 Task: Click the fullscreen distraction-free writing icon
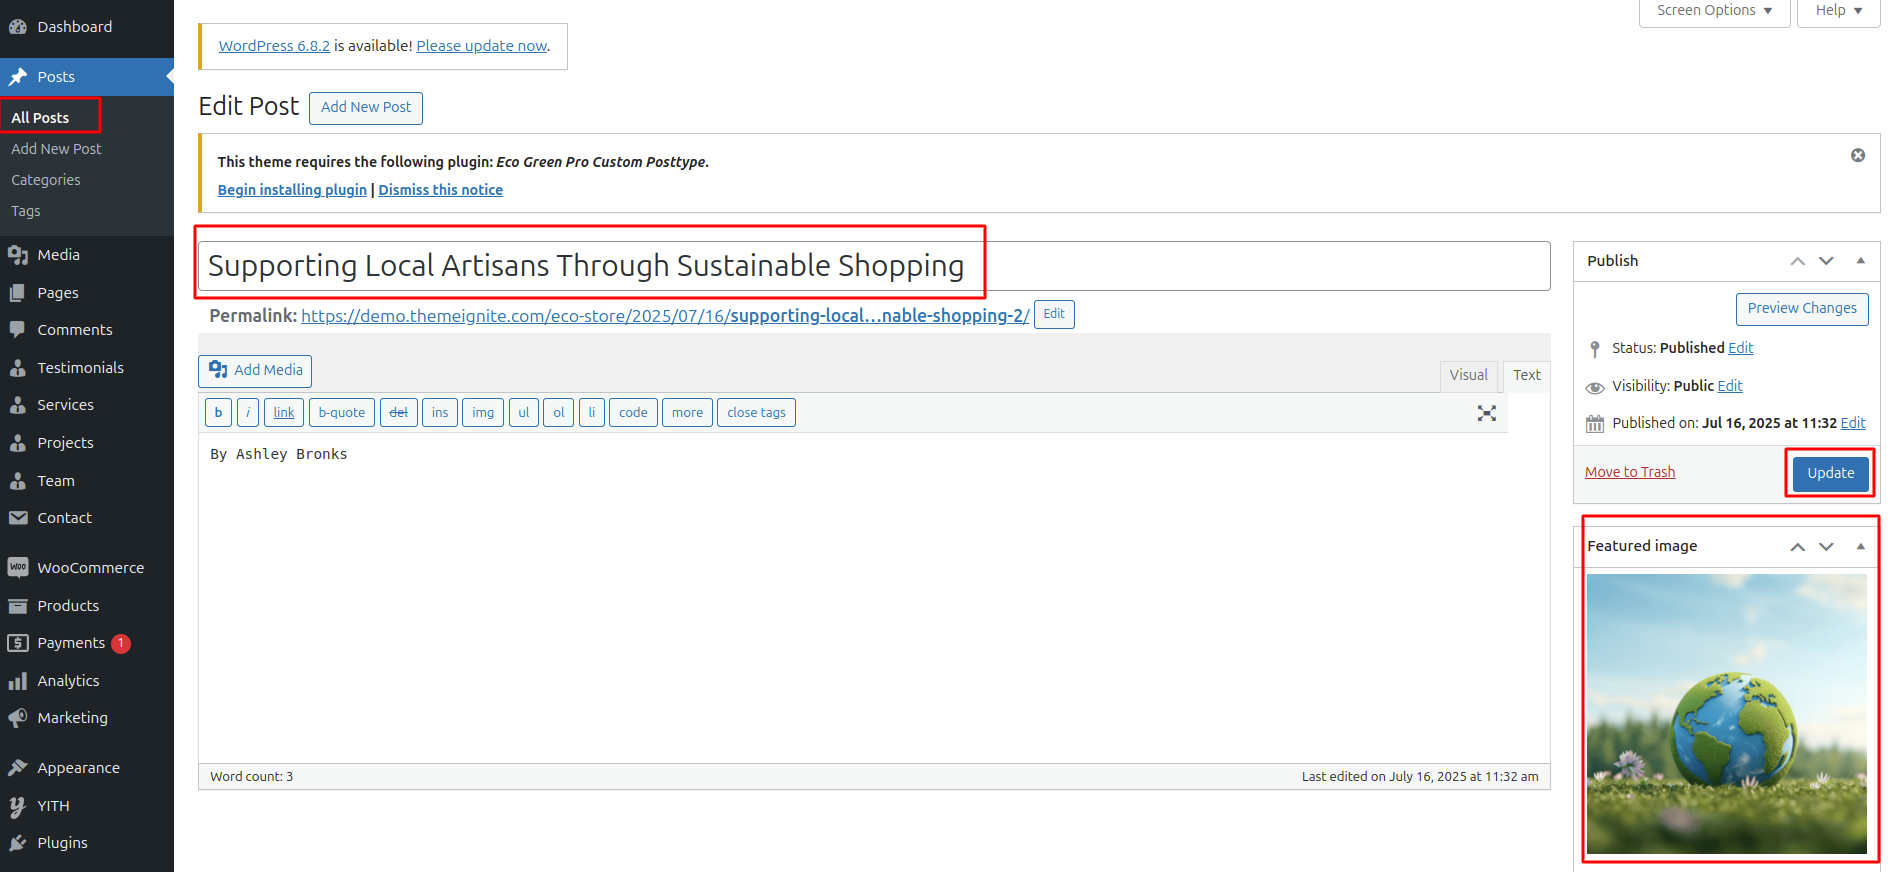point(1486,413)
